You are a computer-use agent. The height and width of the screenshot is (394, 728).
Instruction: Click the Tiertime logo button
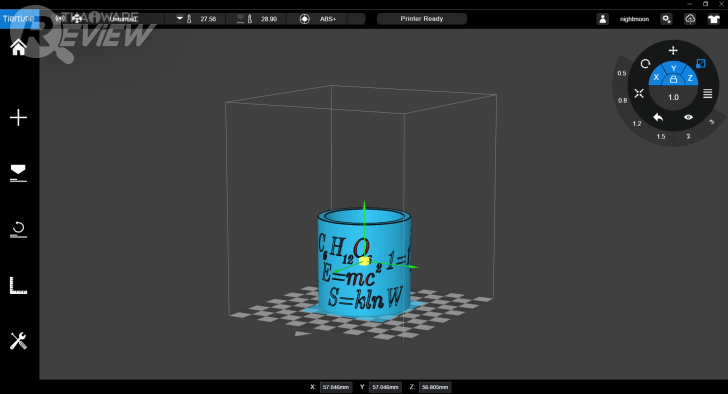[x=19, y=19]
